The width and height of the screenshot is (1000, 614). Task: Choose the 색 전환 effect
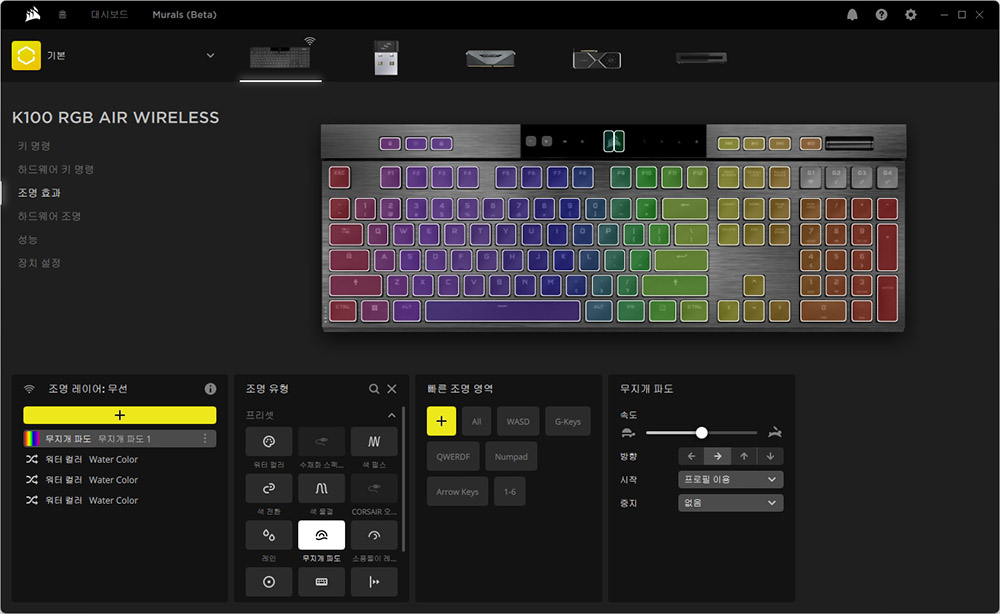pyautogui.click(x=269, y=488)
